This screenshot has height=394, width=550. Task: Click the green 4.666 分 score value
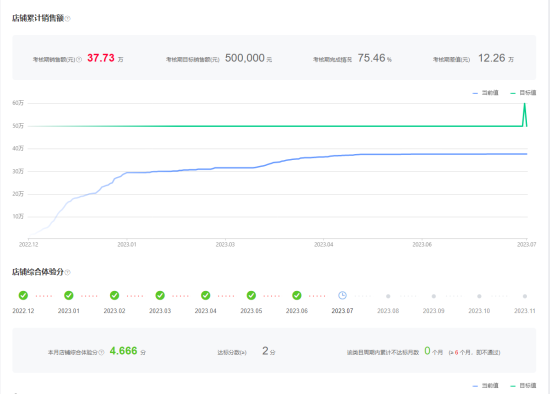127,351
